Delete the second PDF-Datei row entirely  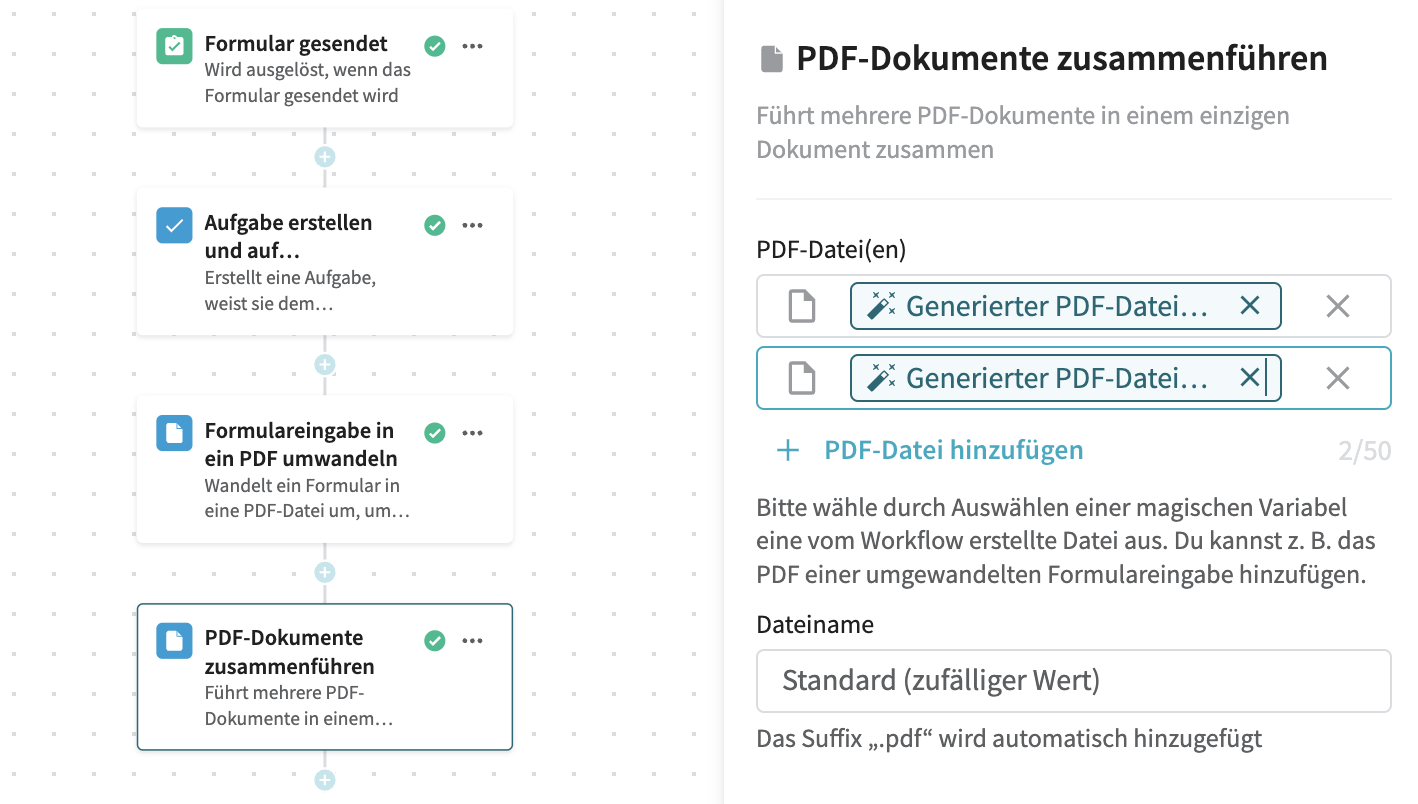(1338, 378)
